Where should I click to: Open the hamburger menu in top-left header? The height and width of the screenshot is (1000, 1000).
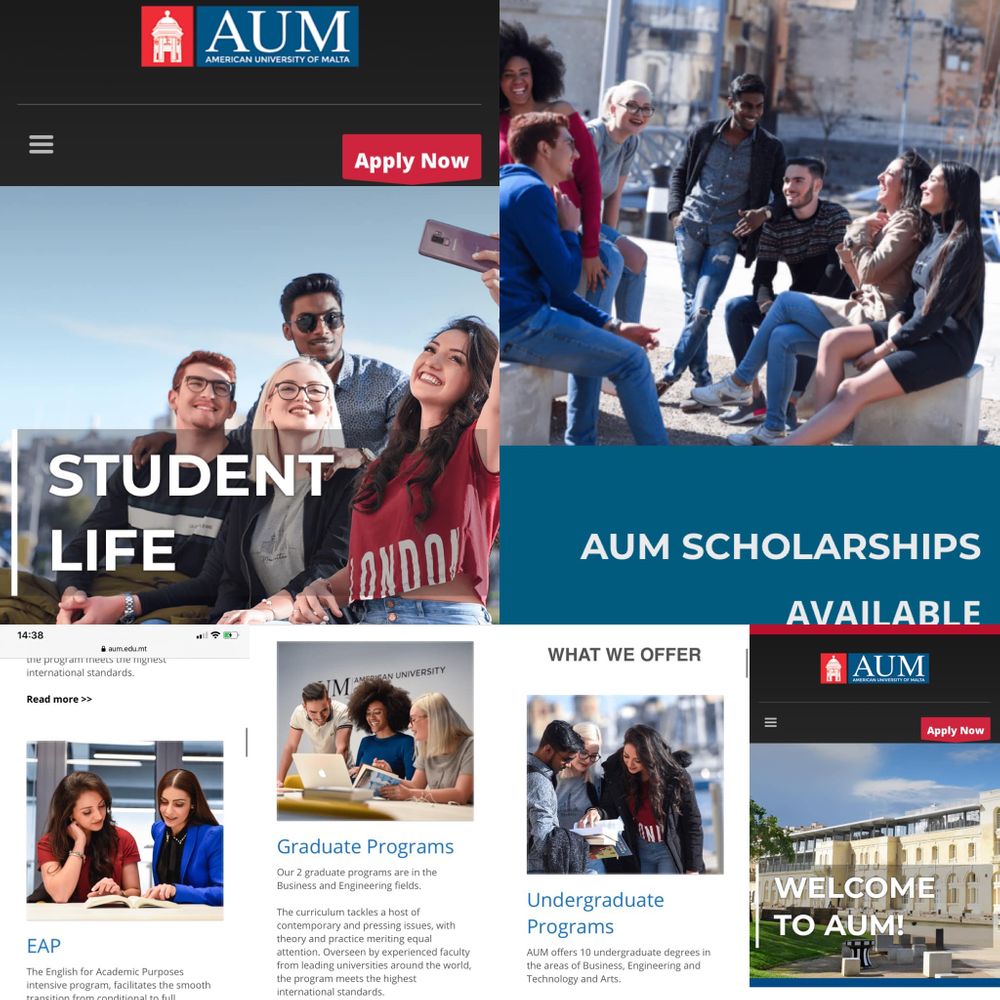41,144
